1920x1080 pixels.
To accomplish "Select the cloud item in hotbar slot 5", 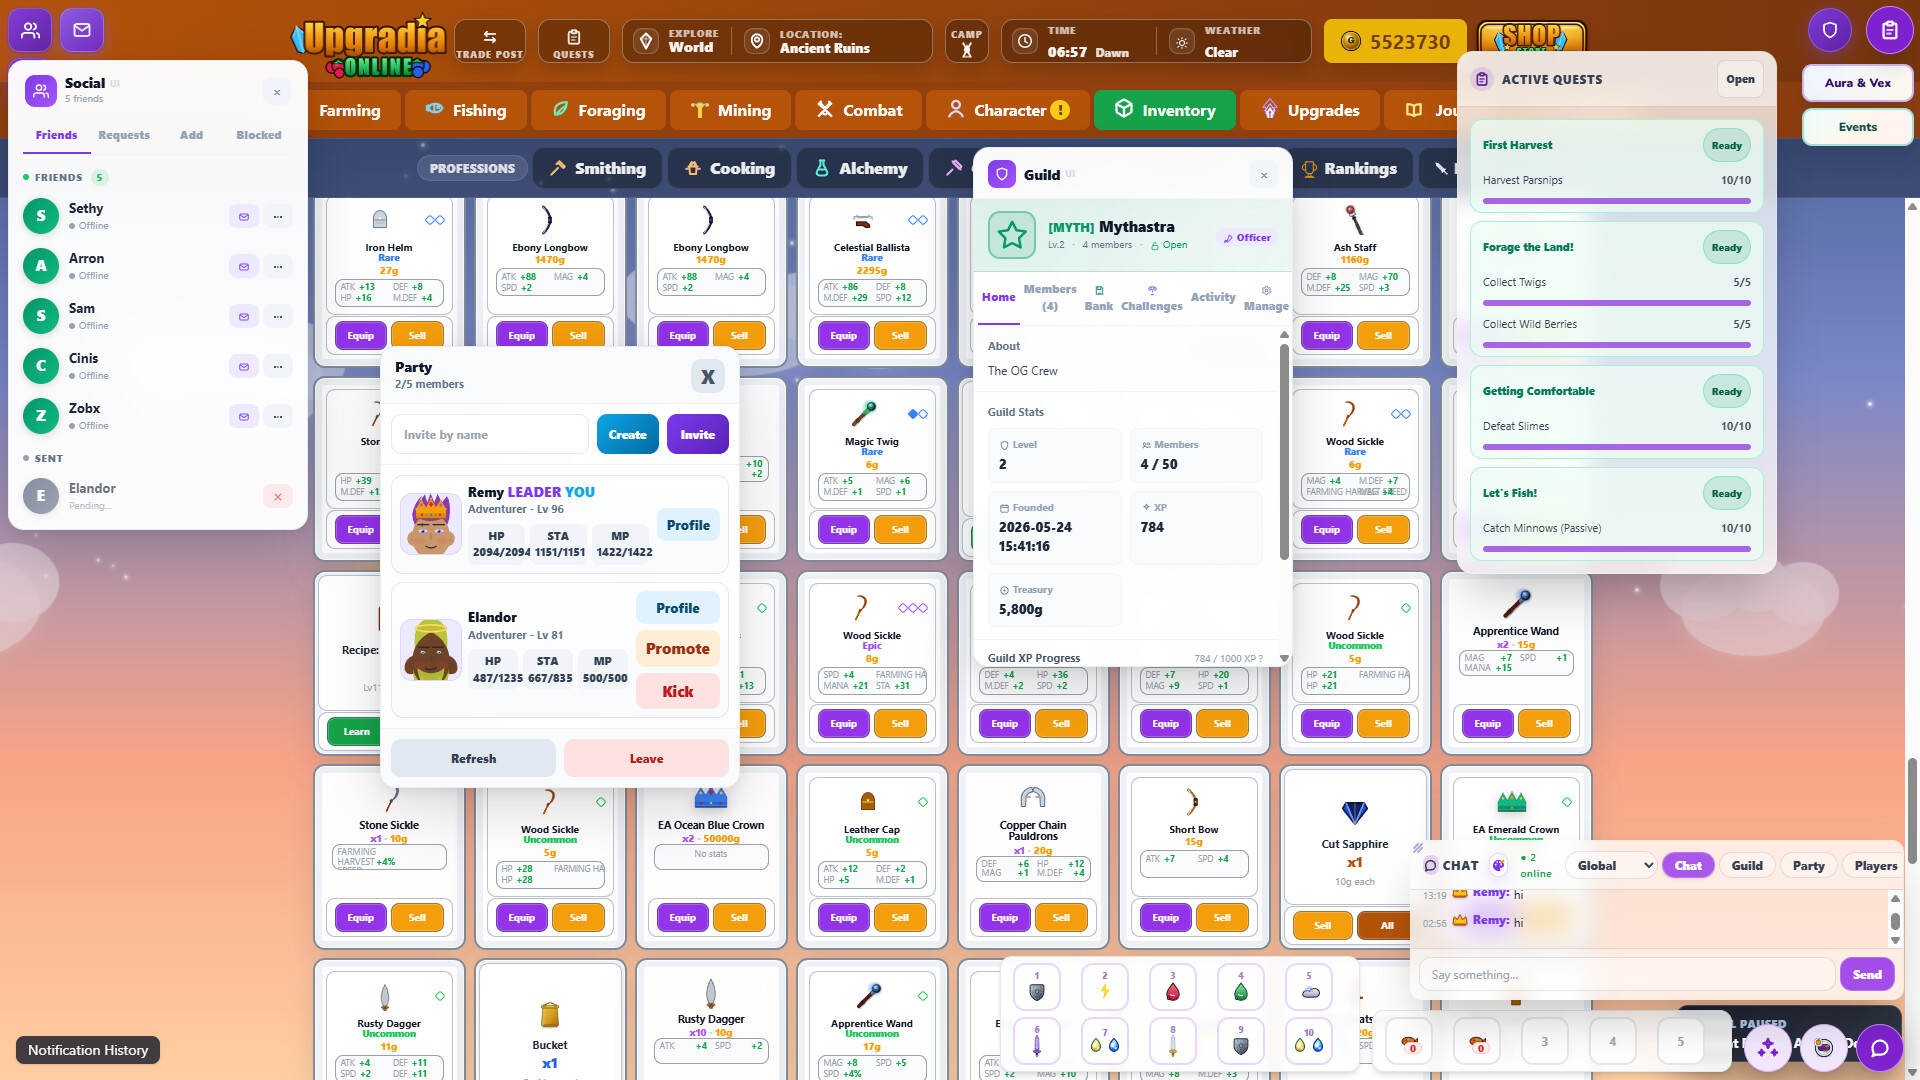I will [1309, 986].
